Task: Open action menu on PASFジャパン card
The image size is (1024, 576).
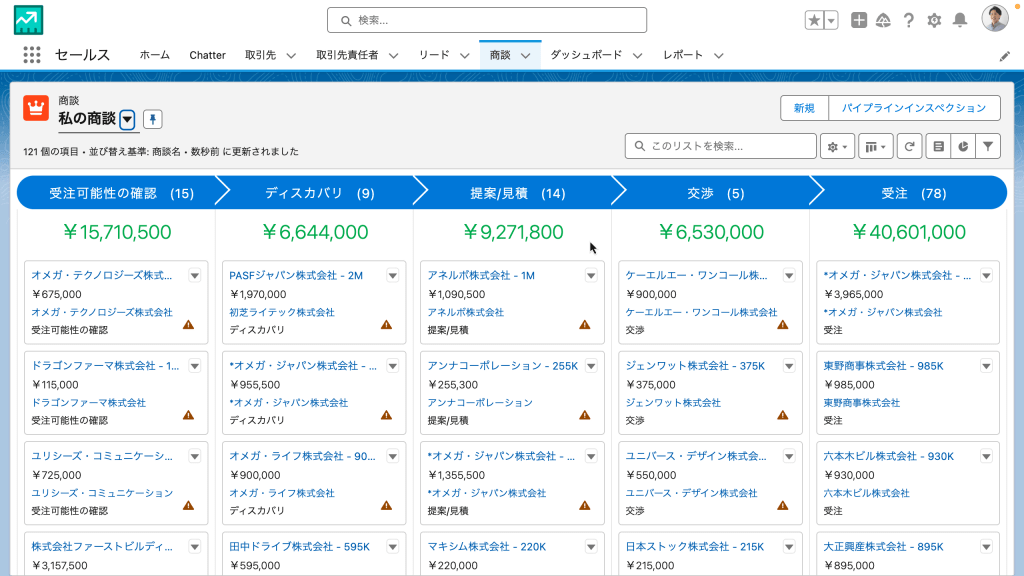Action: [393, 275]
